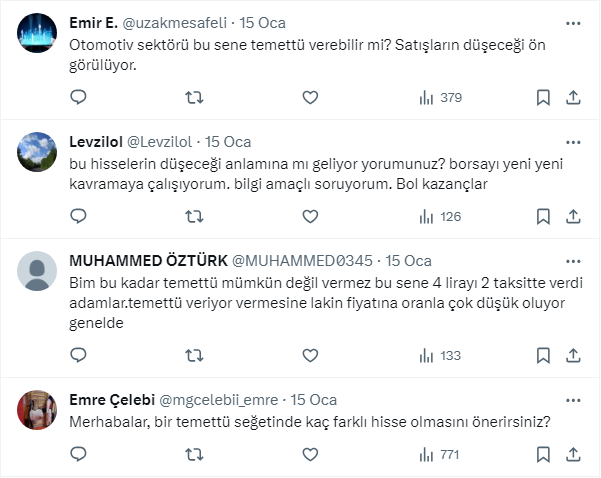This screenshot has height=478, width=601.
Task: Share Levzilol's tweet
Action: tap(573, 216)
